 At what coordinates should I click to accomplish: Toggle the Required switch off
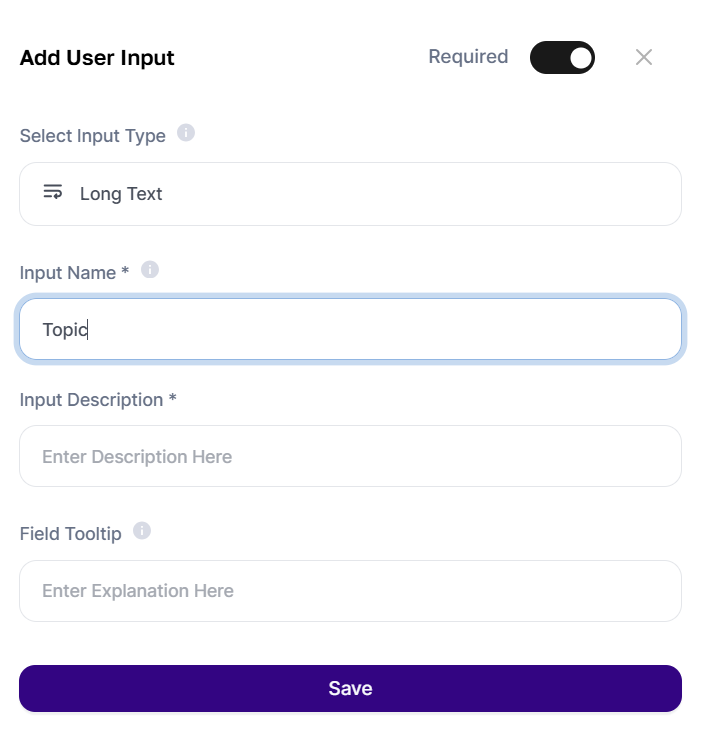click(562, 57)
